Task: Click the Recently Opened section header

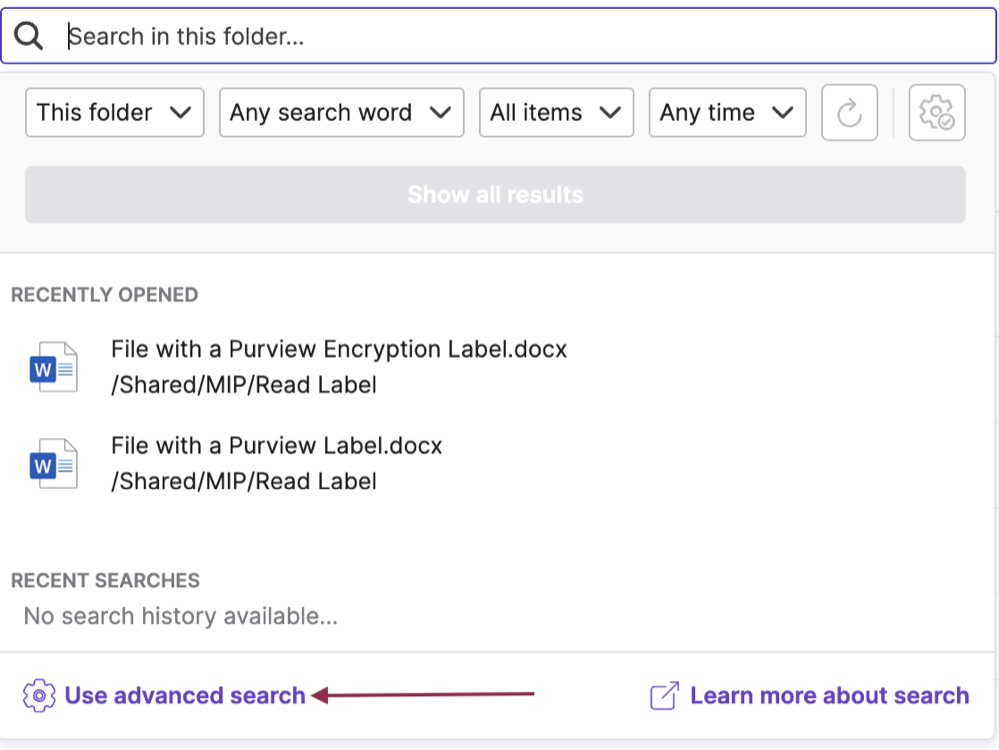Action: point(104,294)
